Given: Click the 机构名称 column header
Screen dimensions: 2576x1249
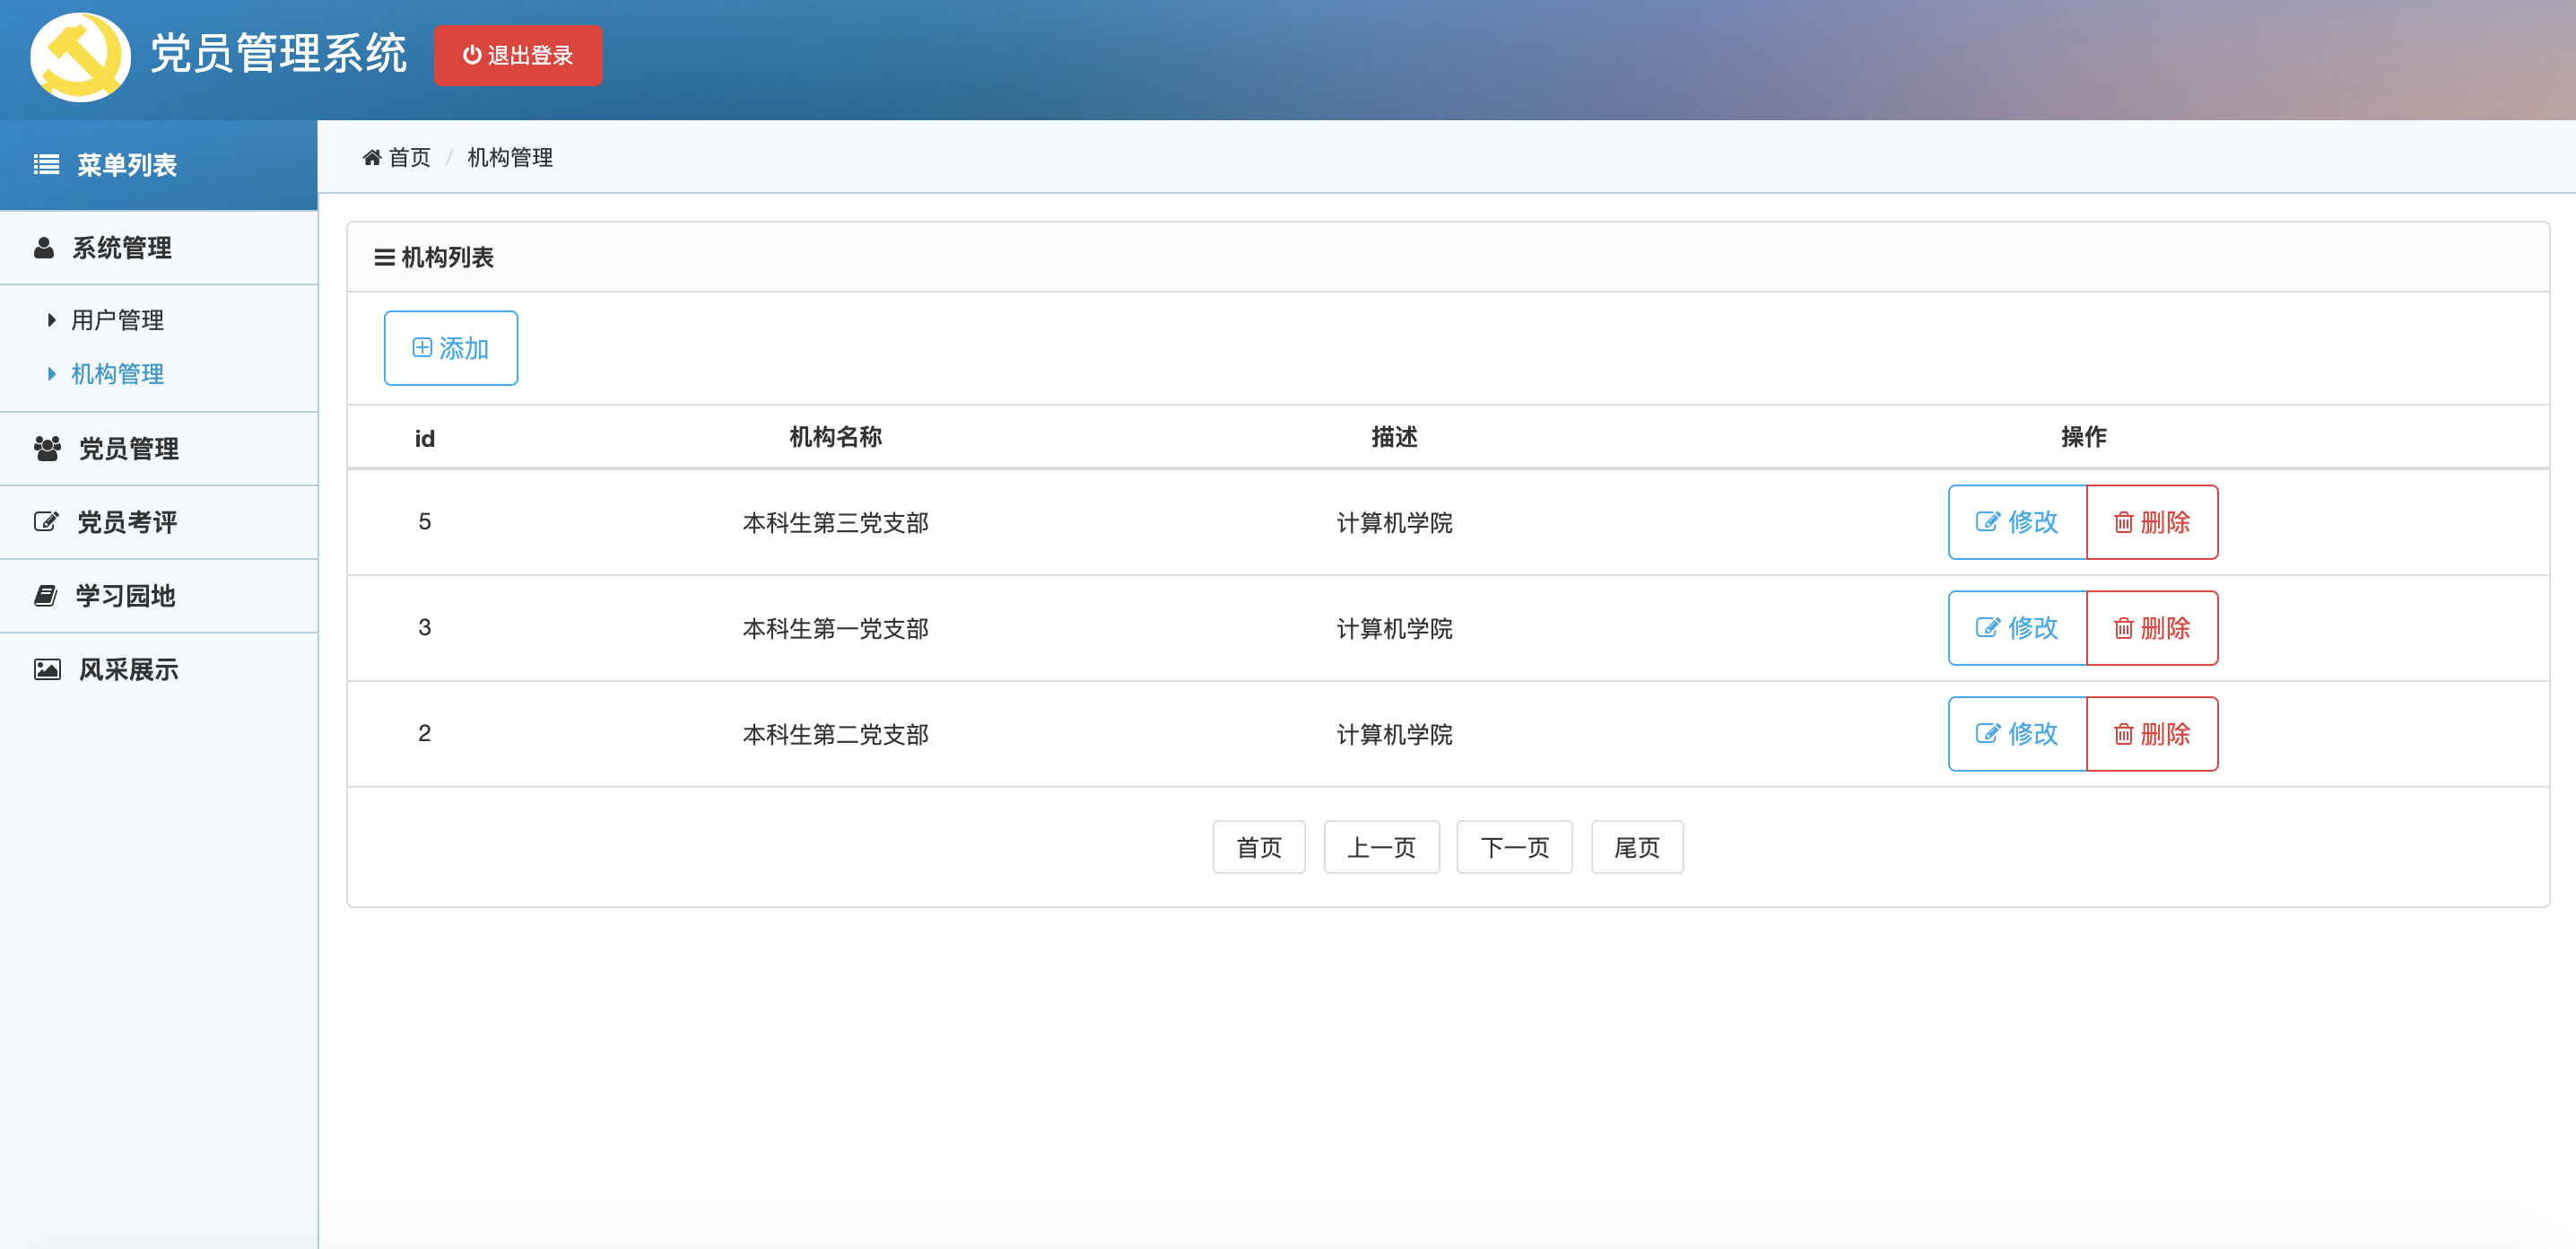Looking at the screenshot, I should (836, 437).
